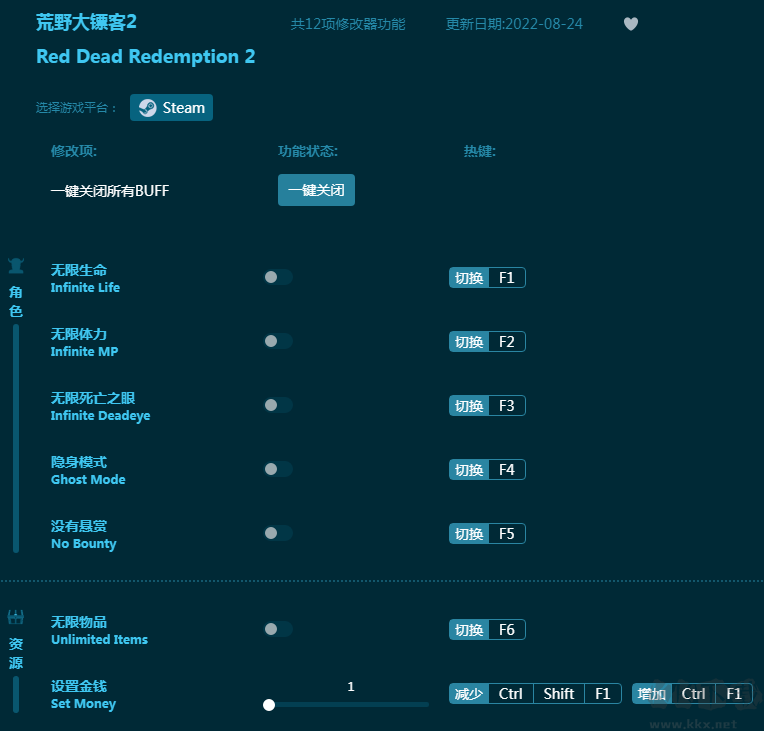Click the 一键关闭所有BUFF label
Screen dimensions: 764x731
tap(110, 191)
